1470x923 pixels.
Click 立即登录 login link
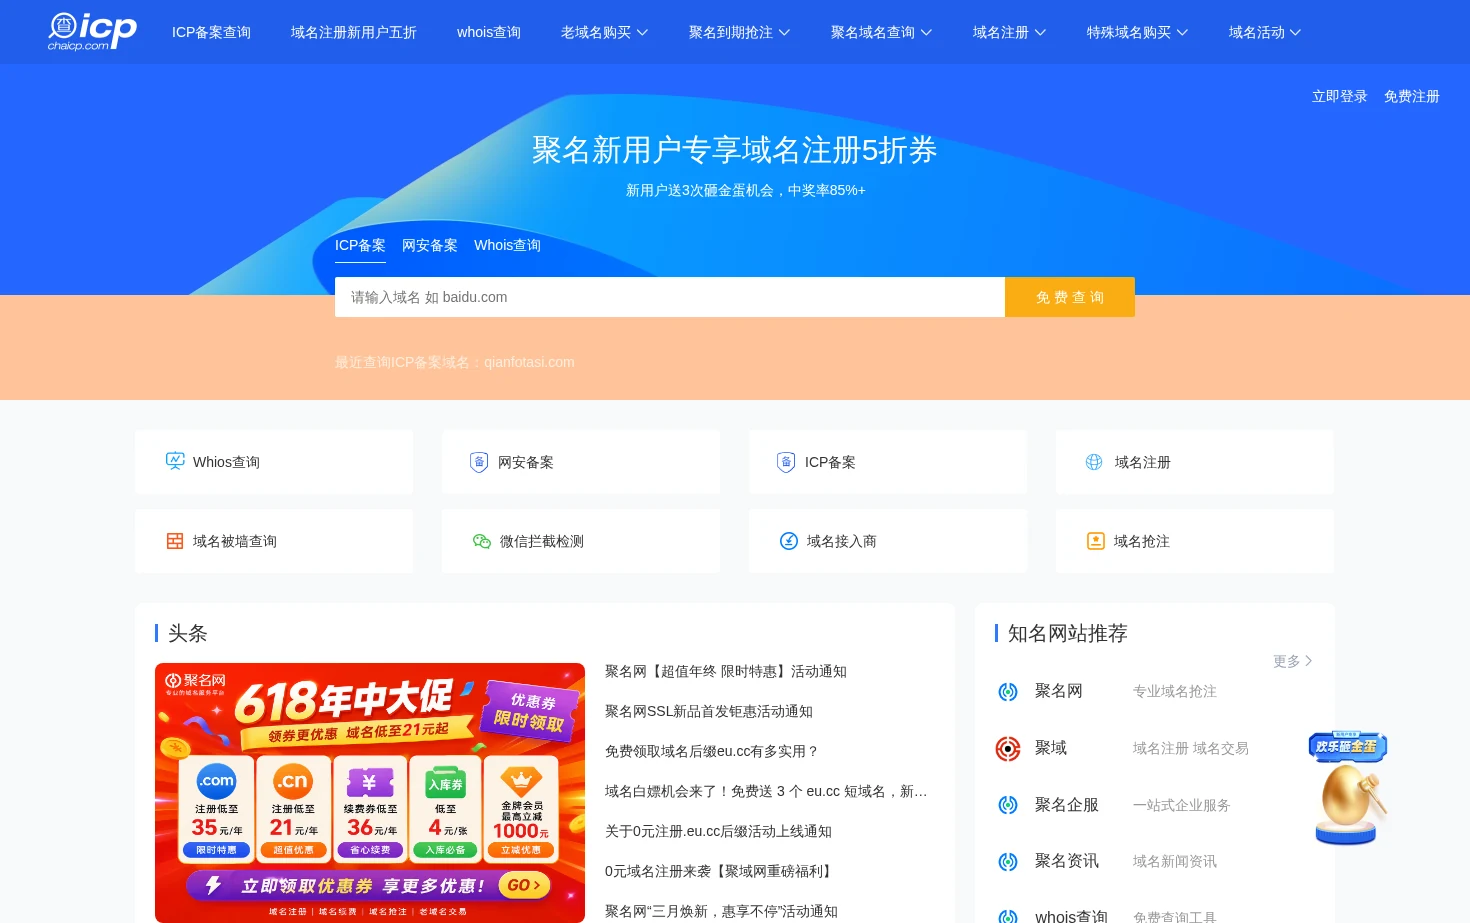click(1340, 96)
